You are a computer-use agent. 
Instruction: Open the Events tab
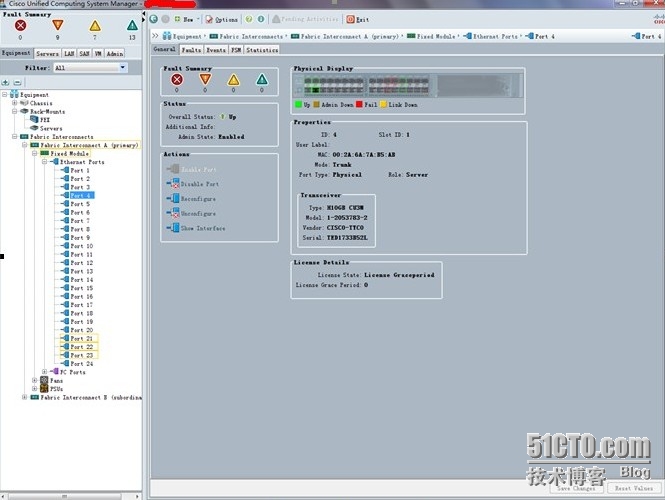(216, 50)
